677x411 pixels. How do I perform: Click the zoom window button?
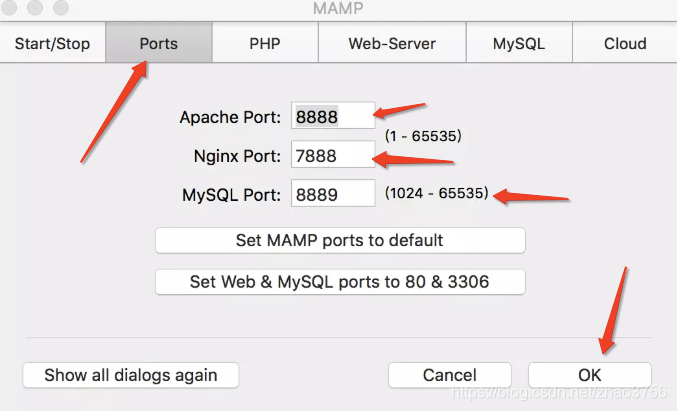pyautogui.click(x=61, y=7)
